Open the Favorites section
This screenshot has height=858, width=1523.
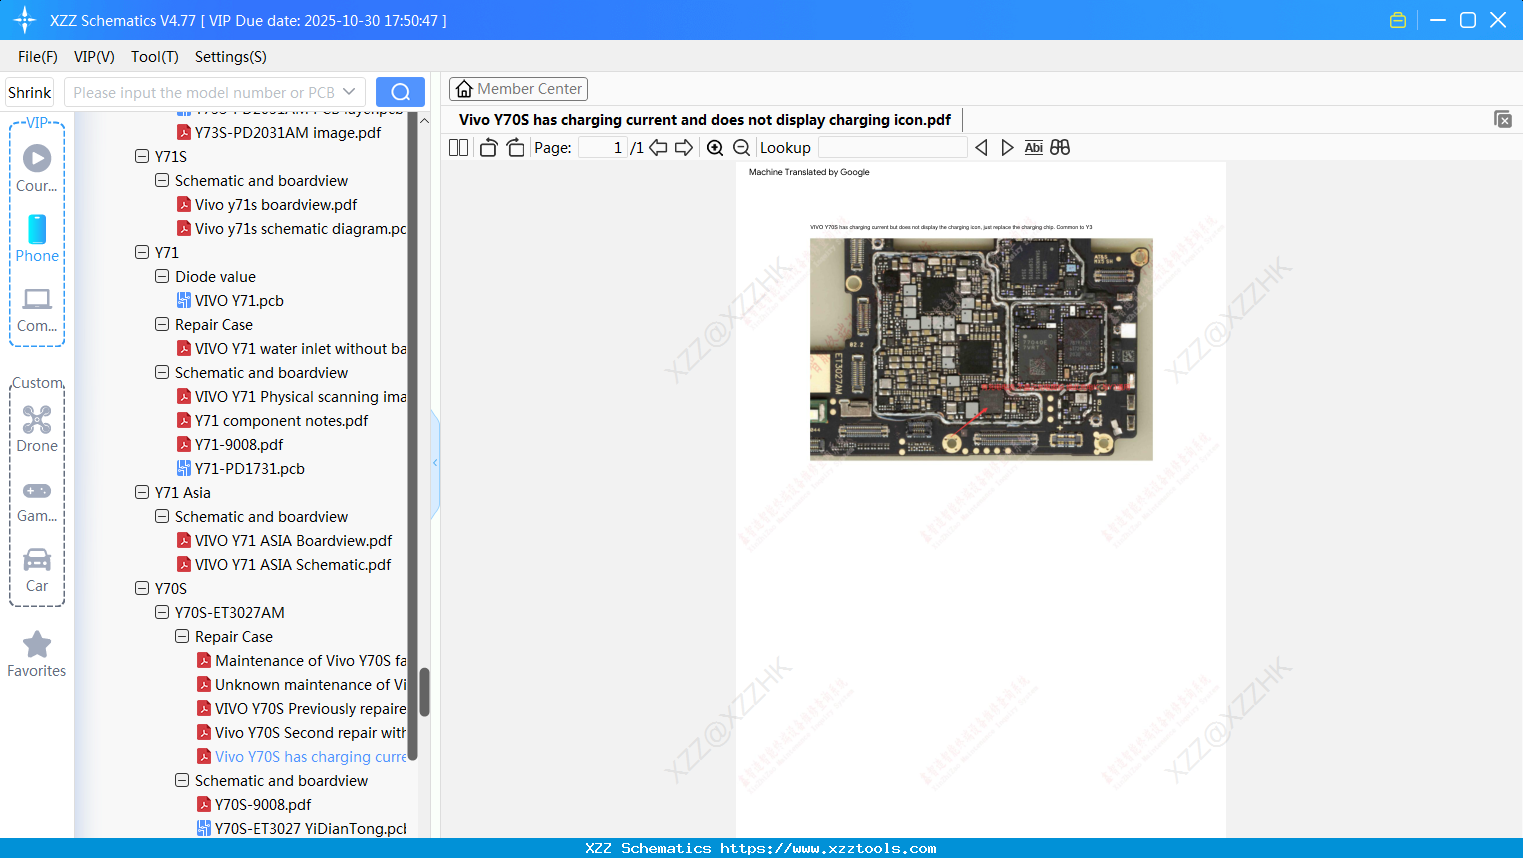tap(37, 655)
